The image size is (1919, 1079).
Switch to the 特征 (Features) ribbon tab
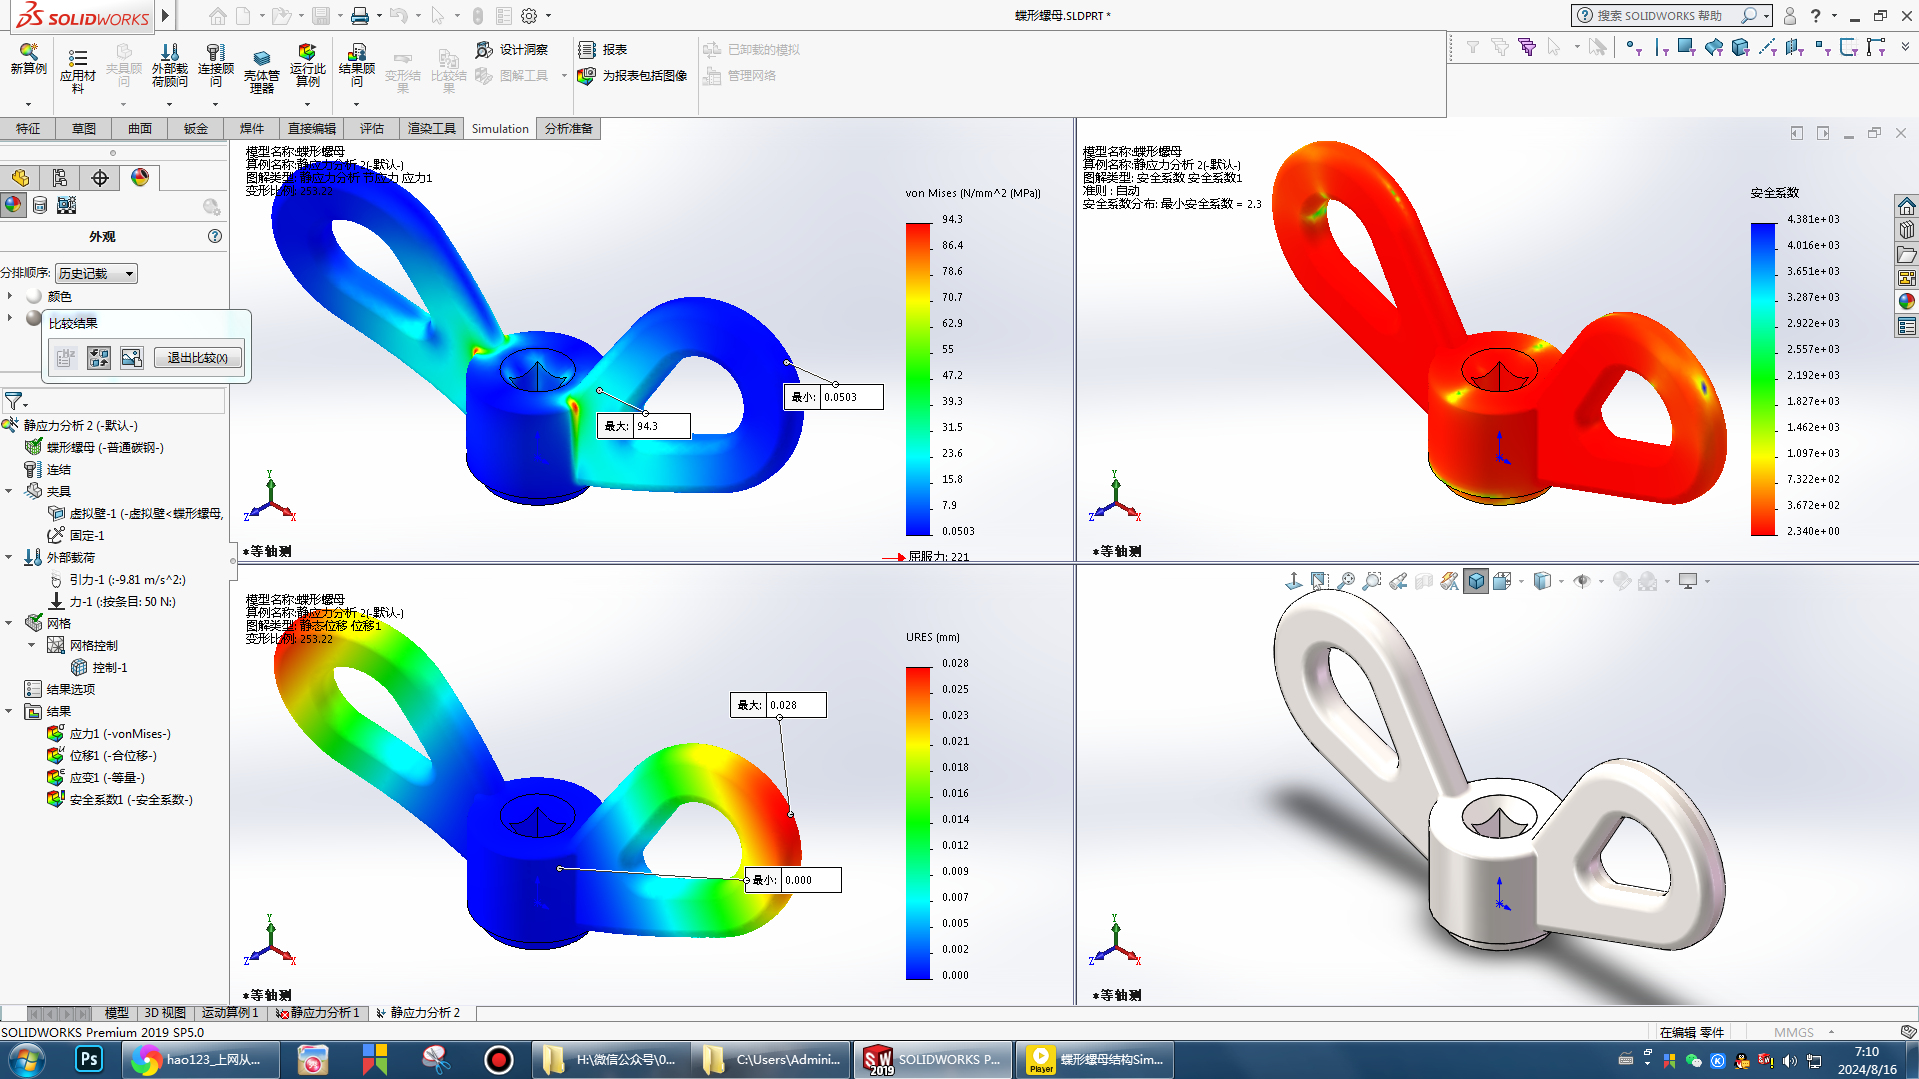(28, 128)
